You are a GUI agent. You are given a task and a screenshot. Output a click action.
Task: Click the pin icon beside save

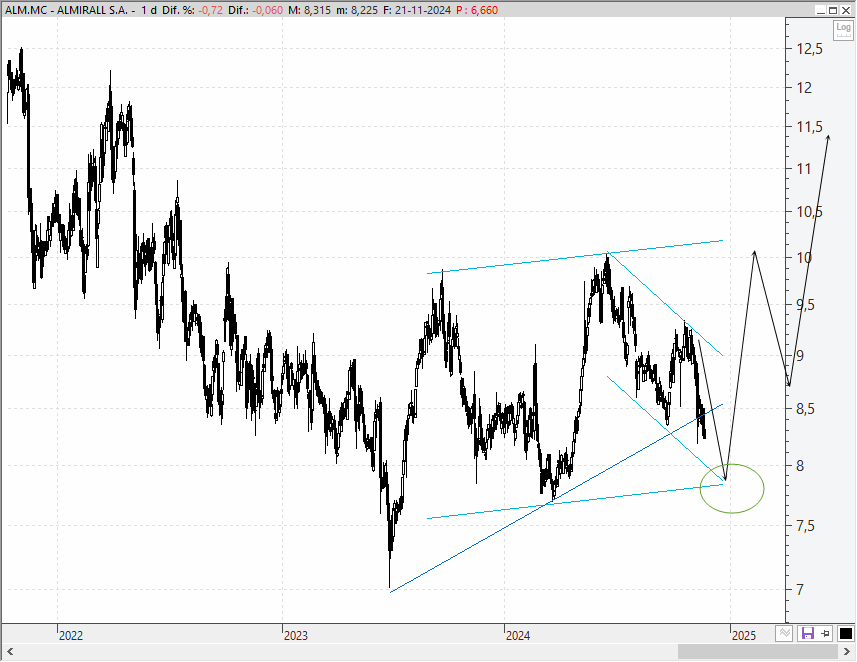[x=826, y=634]
